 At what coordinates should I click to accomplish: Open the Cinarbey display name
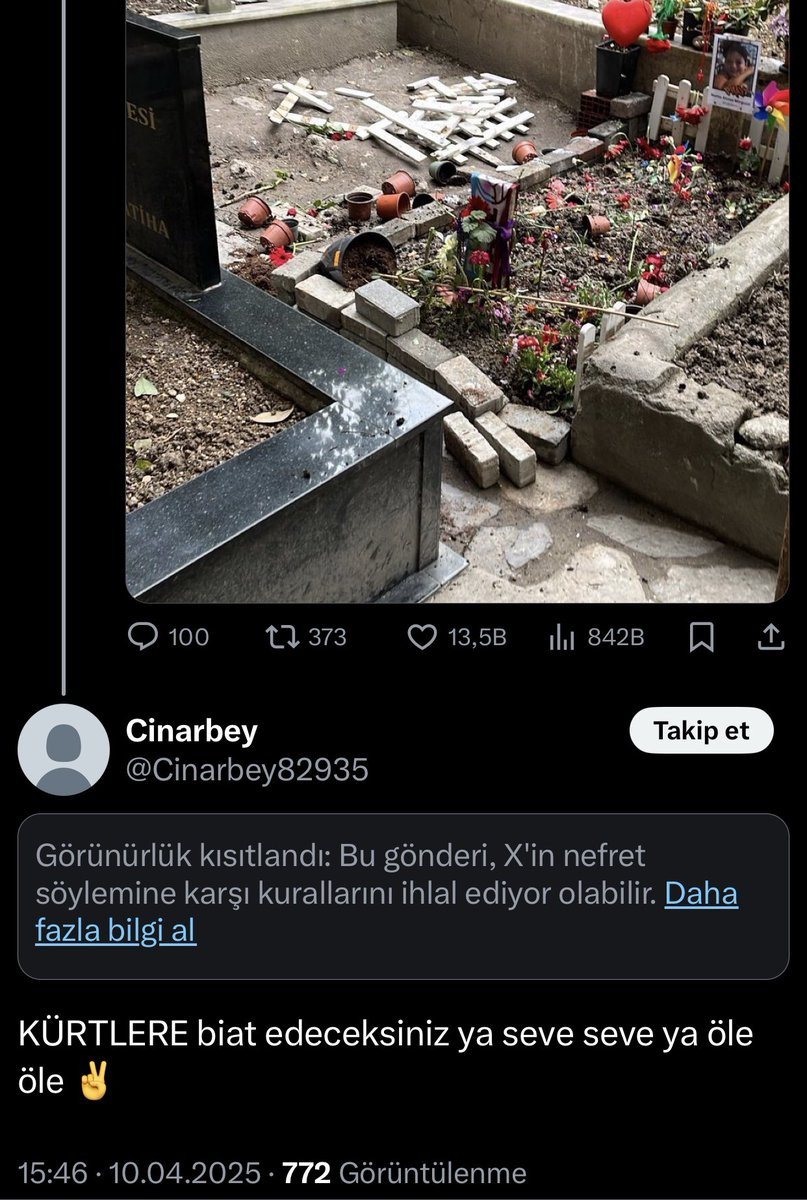point(191,731)
